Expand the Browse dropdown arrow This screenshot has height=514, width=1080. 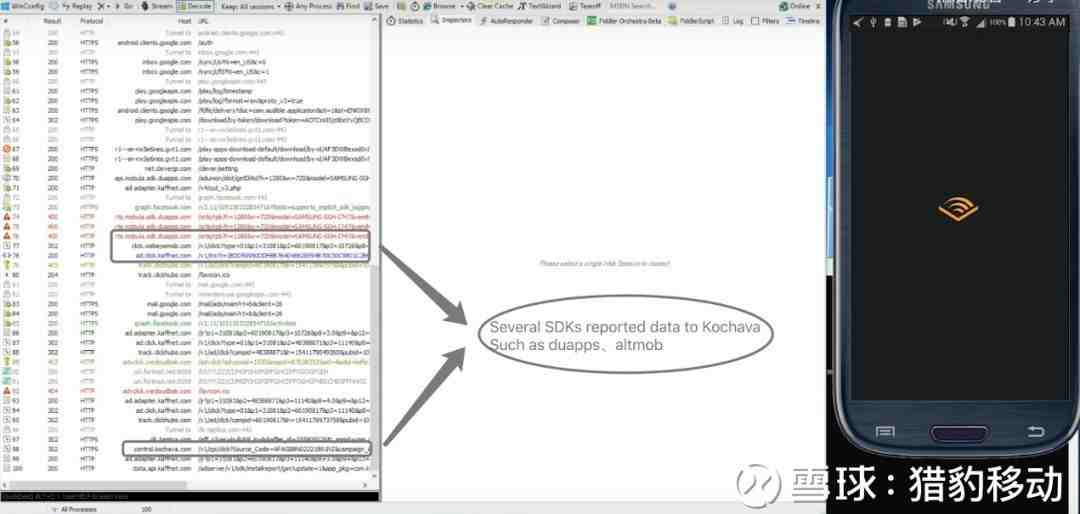[460, 6]
